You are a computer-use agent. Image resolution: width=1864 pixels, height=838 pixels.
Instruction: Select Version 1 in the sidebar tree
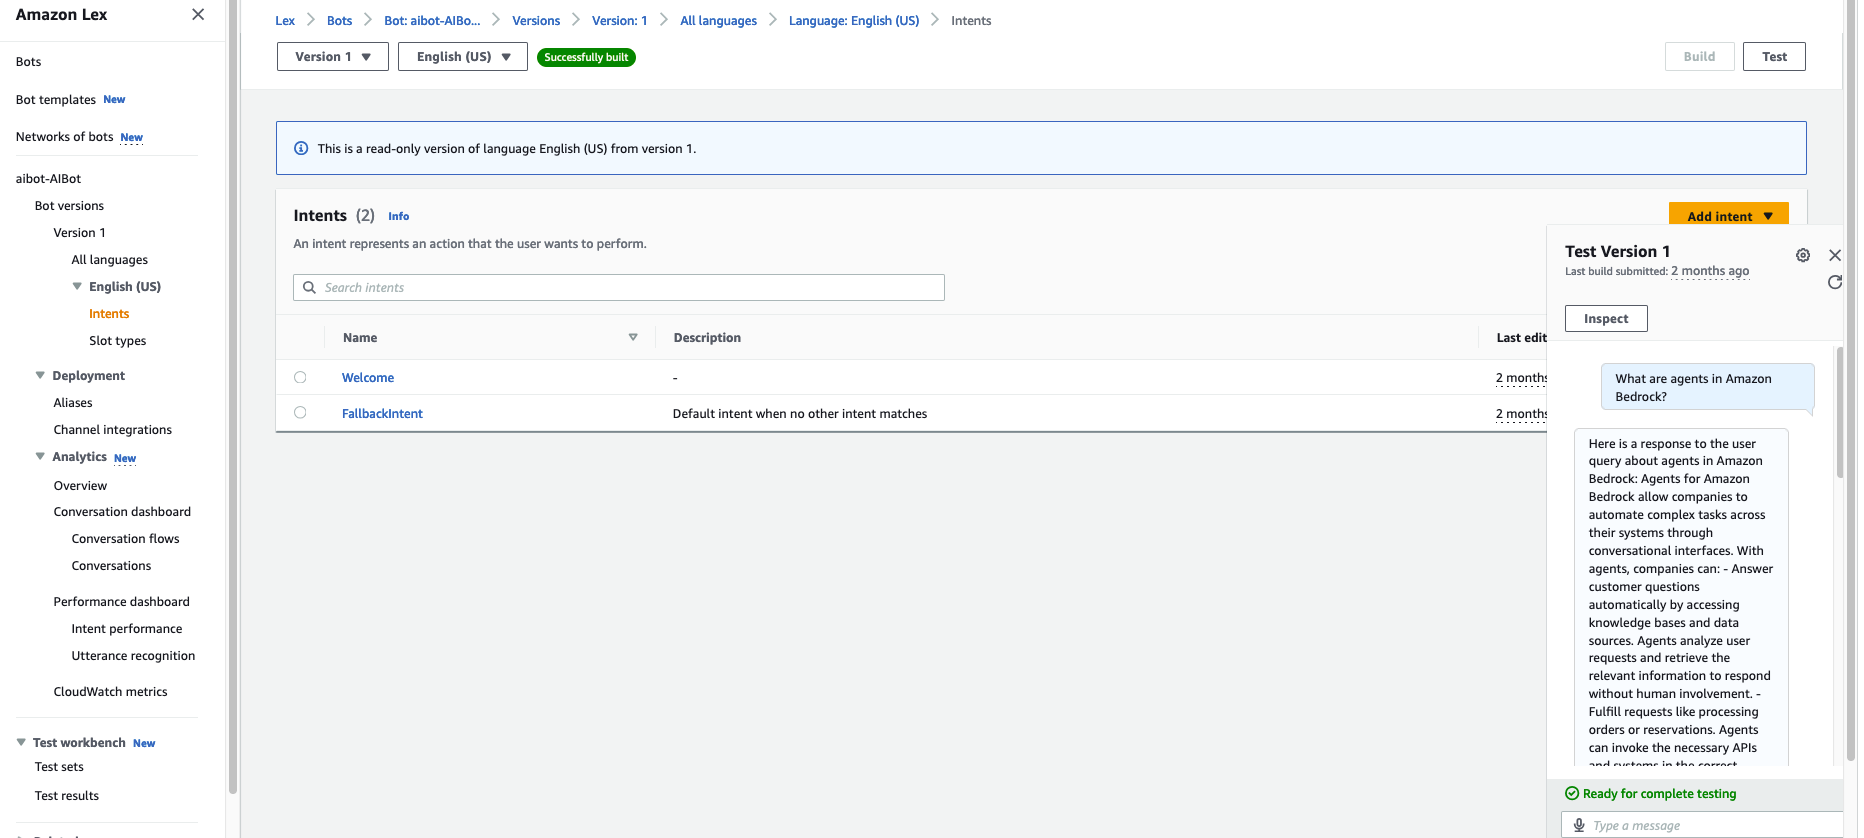(80, 233)
